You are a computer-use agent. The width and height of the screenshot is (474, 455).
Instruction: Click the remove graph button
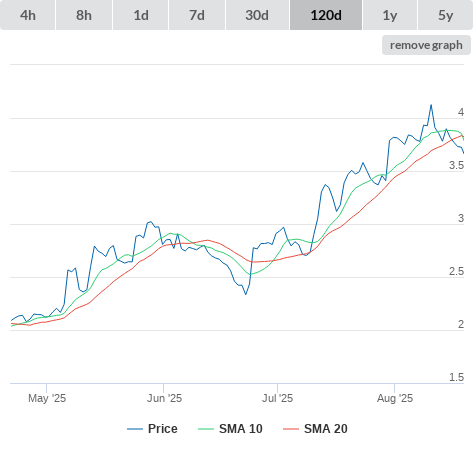(x=426, y=45)
